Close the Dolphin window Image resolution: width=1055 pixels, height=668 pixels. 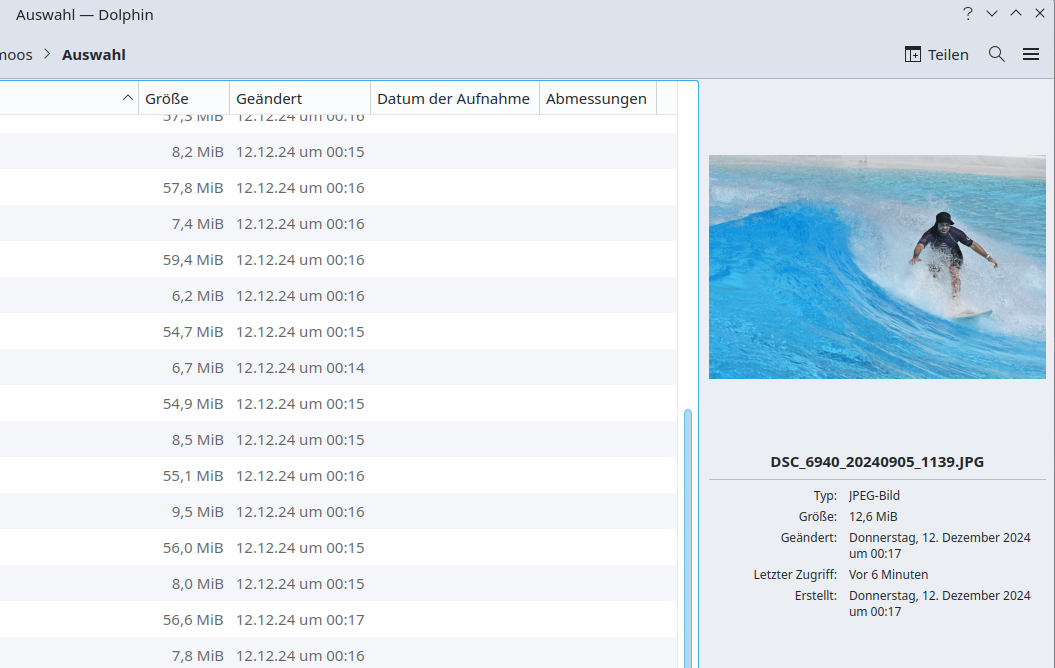click(1040, 13)
